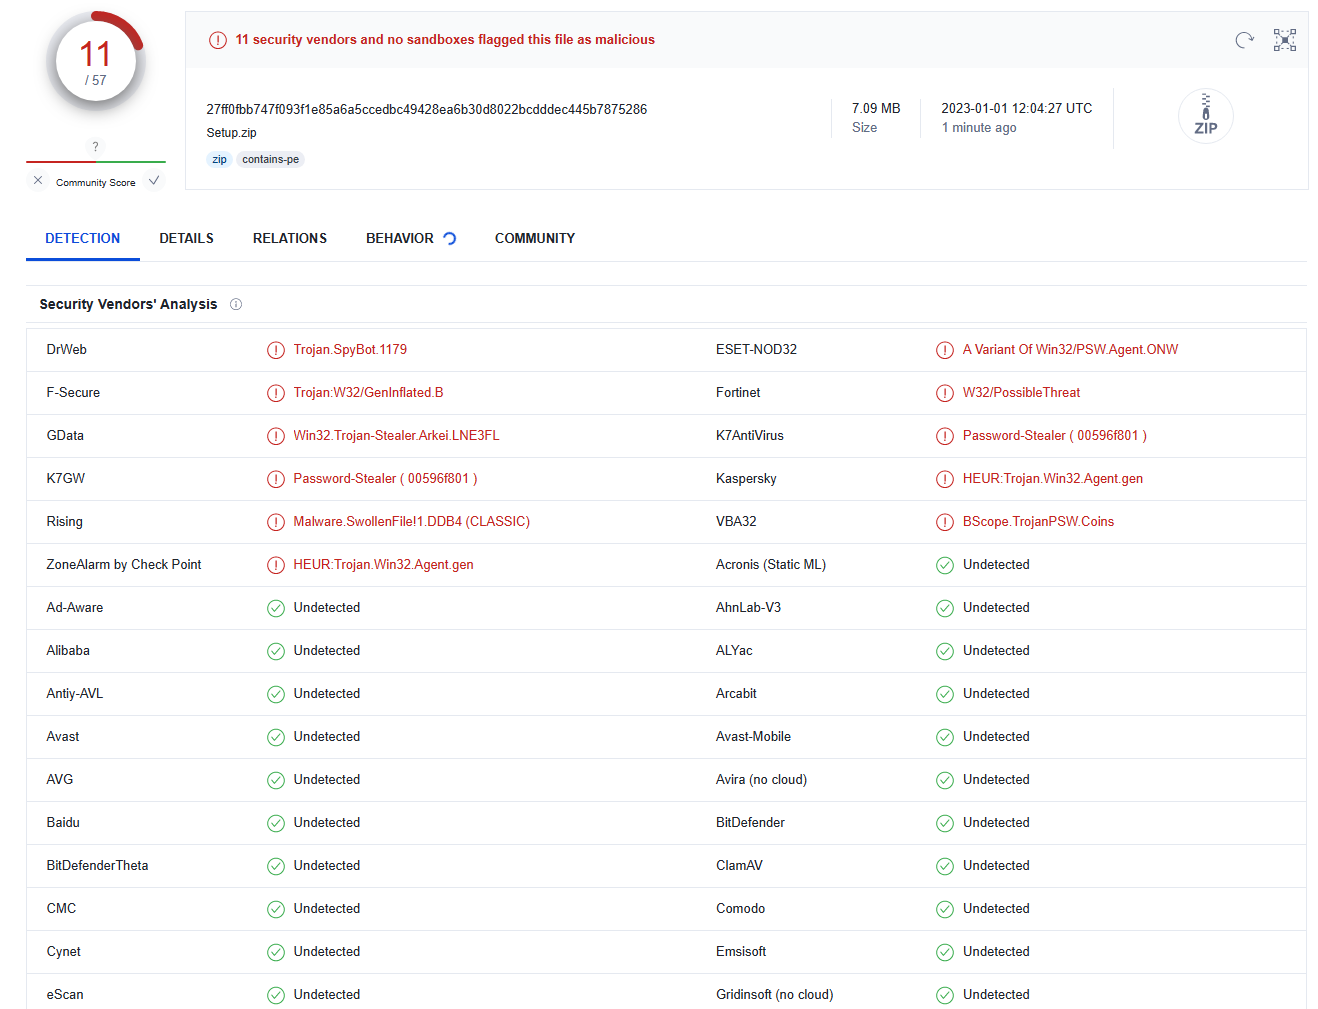Click the DrWeb detection warning icon
The height and width of the screenshot is (1009, 1318).
(276, 350)
